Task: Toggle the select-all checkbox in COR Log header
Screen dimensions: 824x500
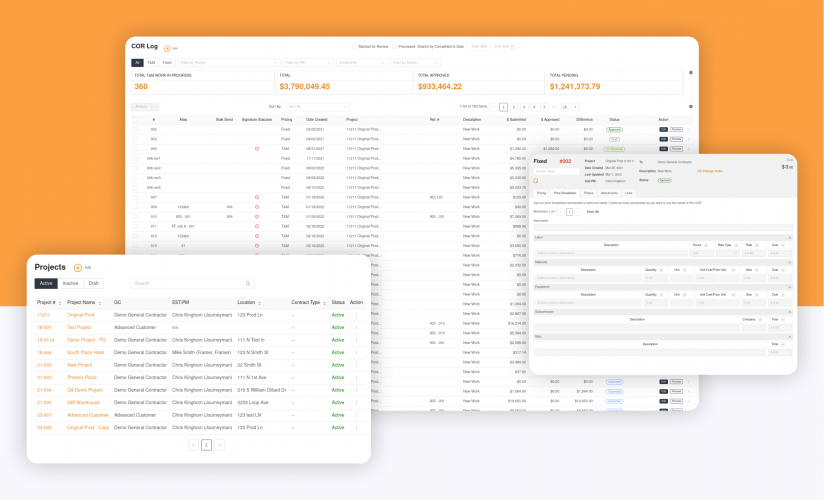Action: [x=136, y=120]
